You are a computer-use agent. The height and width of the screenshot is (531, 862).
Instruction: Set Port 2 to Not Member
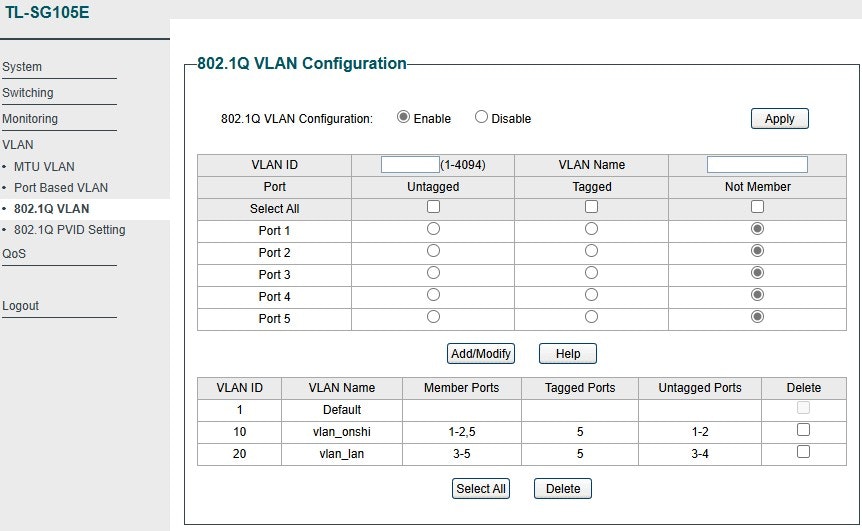pyautogui.click(x=758, y=251)
